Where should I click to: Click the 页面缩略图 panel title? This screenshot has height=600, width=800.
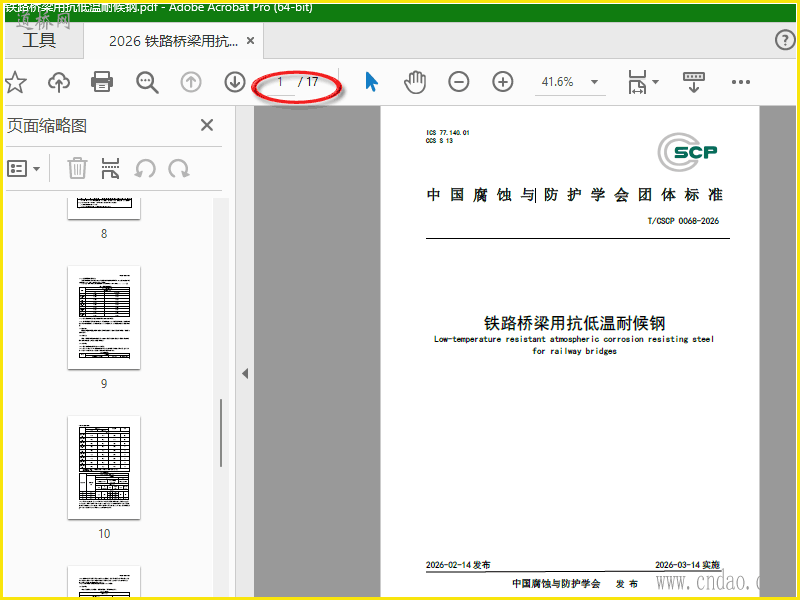pyautogui.click(x=47, y=126)
